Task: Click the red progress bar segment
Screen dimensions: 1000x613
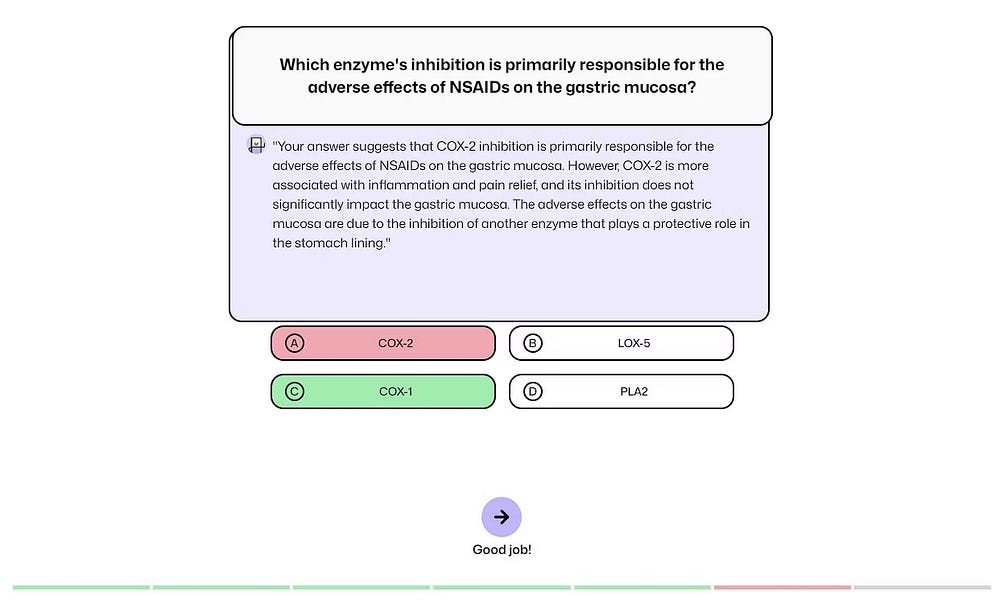Action: click(782, 587)
